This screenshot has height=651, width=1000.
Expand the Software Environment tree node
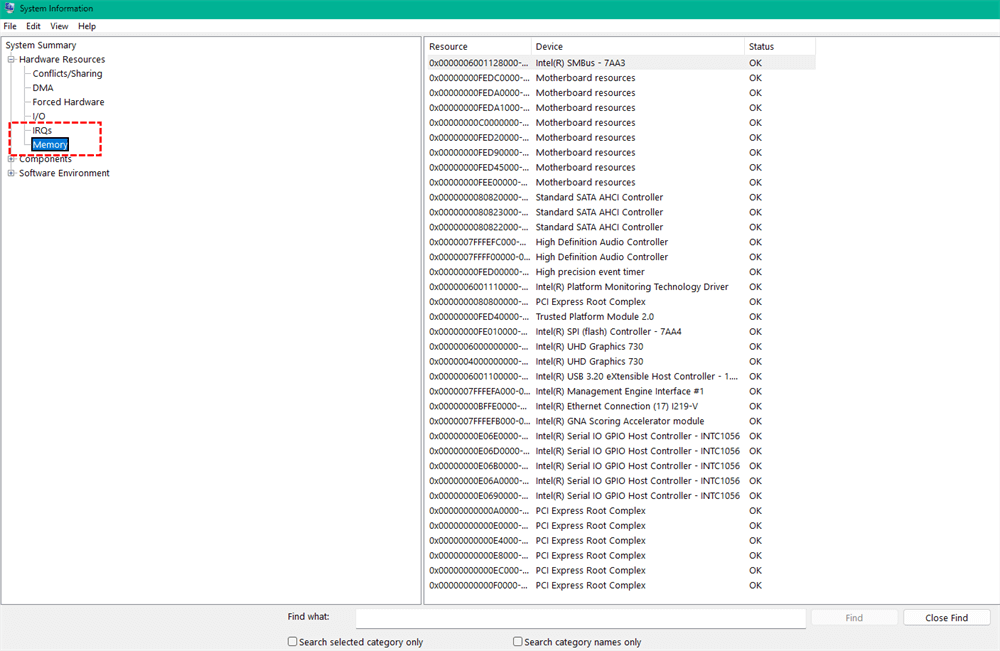tap(11, 173)
